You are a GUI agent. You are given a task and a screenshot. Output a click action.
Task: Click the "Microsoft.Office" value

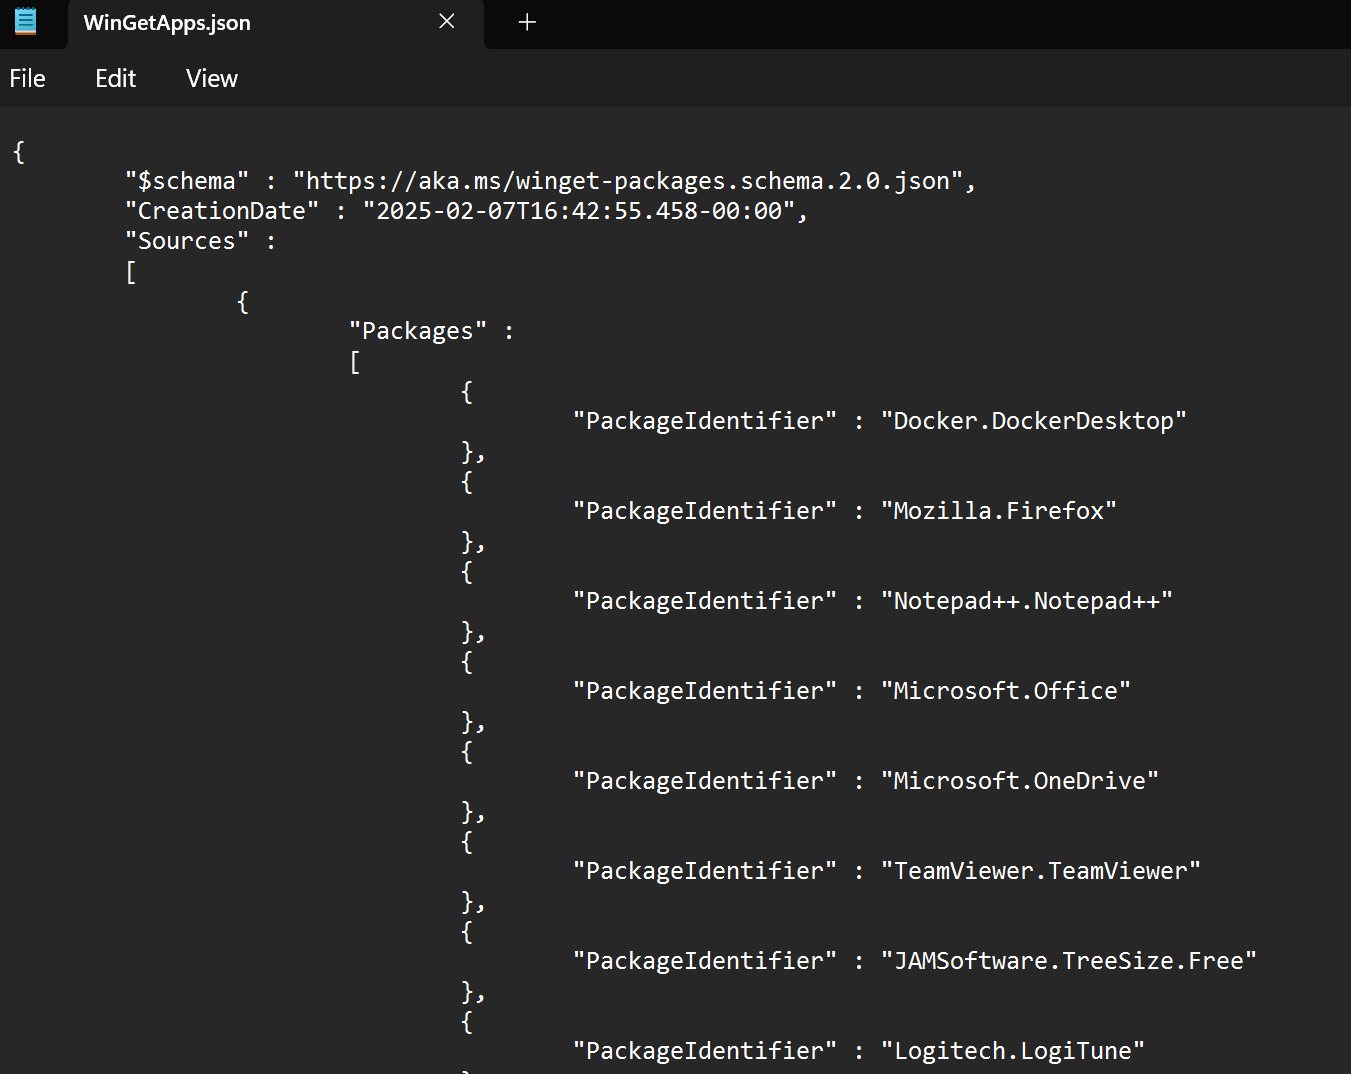[x=1006, y=691]
